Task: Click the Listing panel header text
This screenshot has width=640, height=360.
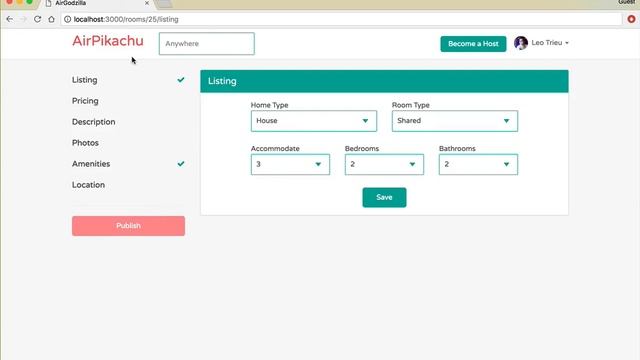Action: pyautogui.click(x=222, y=81)
